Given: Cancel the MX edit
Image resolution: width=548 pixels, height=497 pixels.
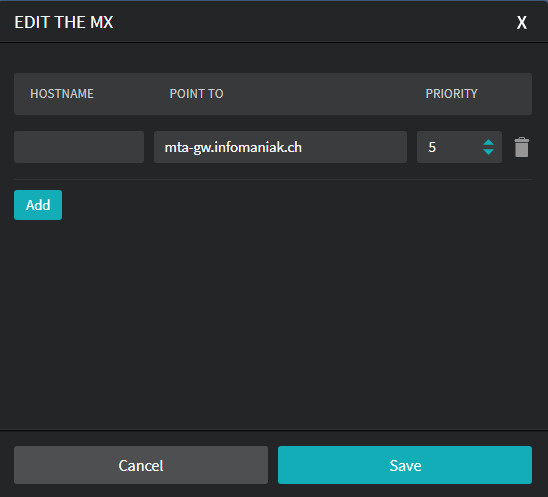Looking at the screenshot, I should tap(141, 465).
